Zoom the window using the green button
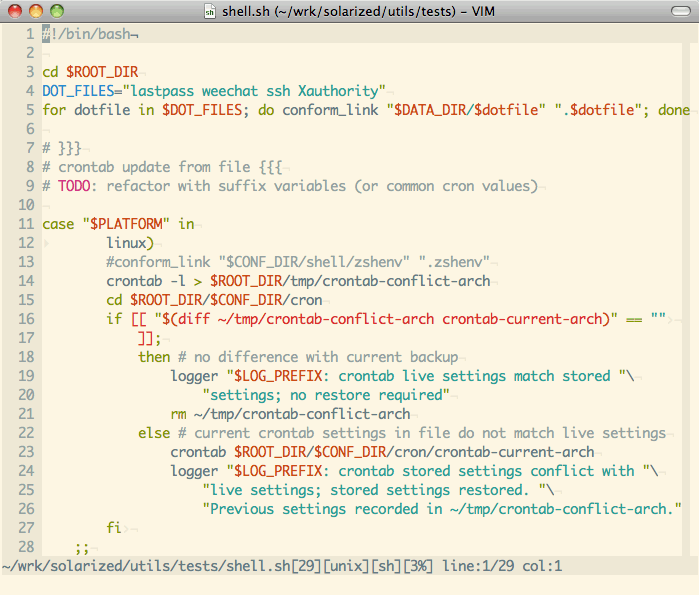Viewport: 699px width, 595px height. tap(56, 11)
